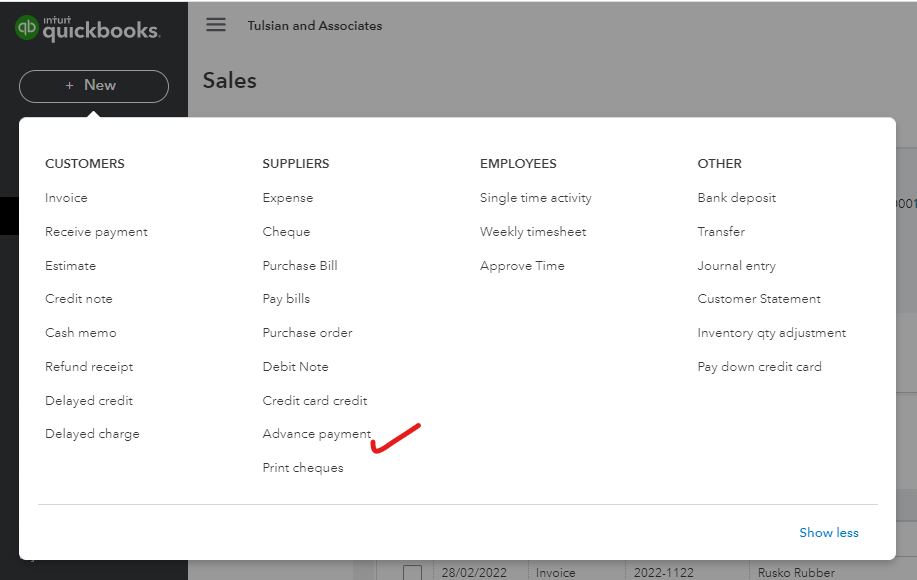Tick the checkbox beside the 28/02/2022 invoice
This screenshot has height=580, width=917.
coord(412,573)
